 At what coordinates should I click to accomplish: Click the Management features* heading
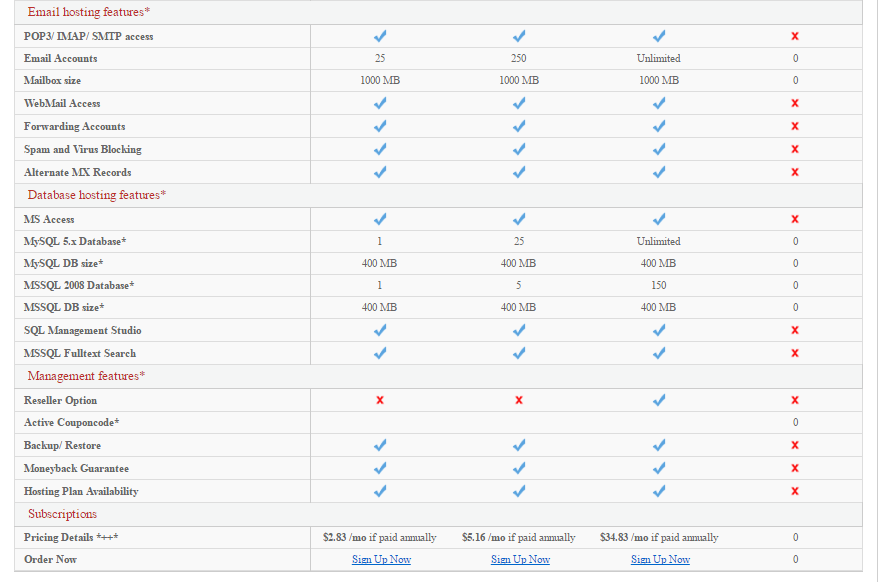click(86, 376)
